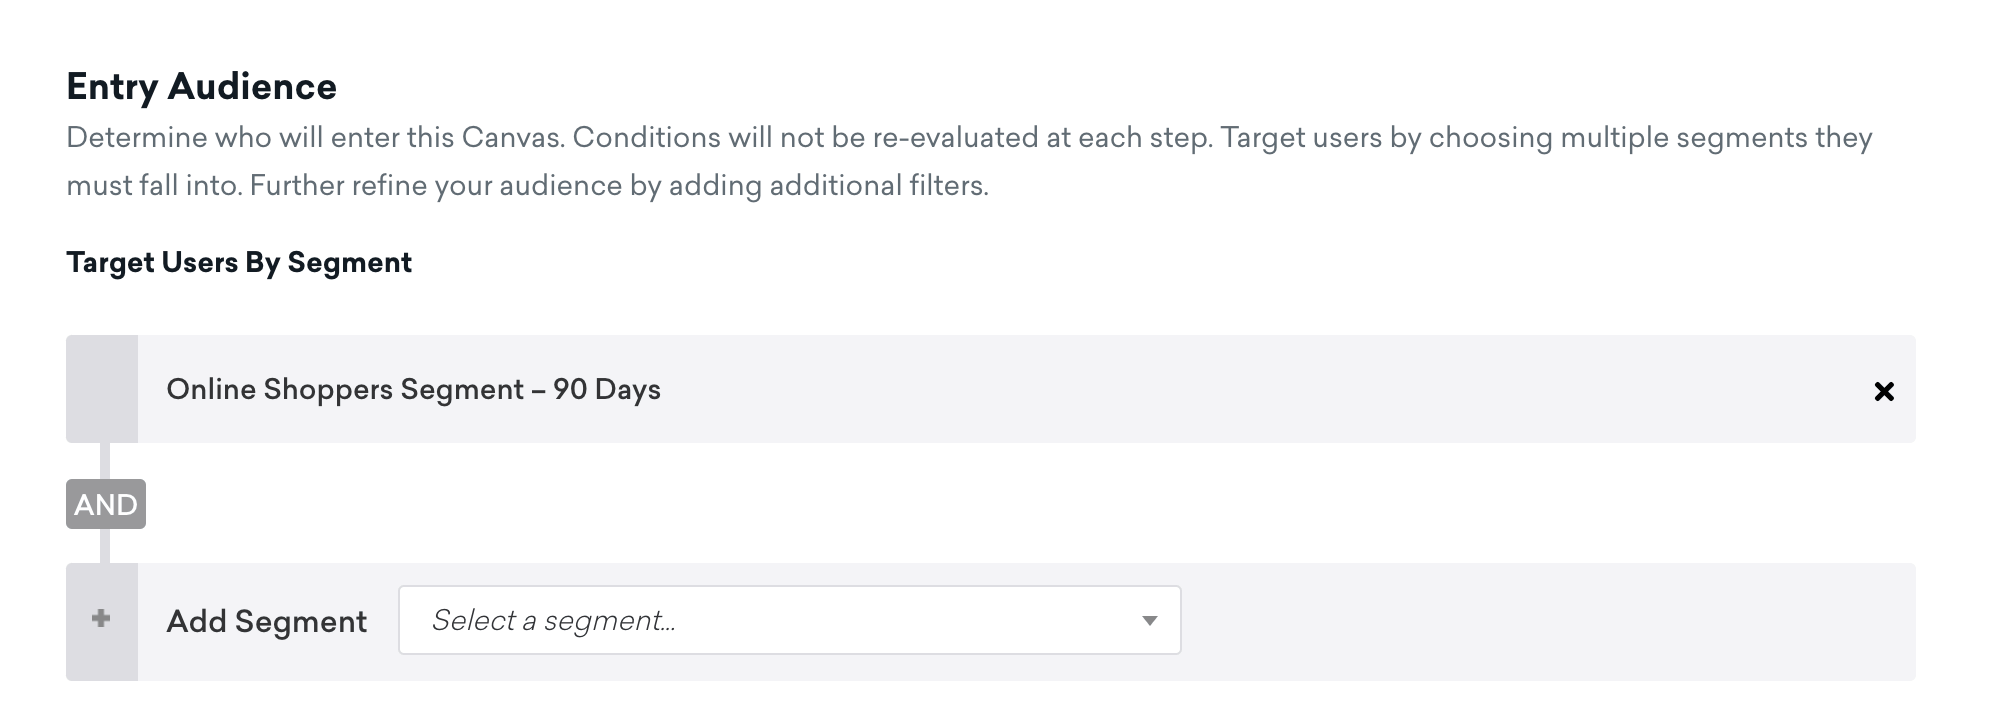The width and height of the screenshot is (1990, 714).
Task: Click the plus icon beside Add Segment
Action: [x=101, y=619]
